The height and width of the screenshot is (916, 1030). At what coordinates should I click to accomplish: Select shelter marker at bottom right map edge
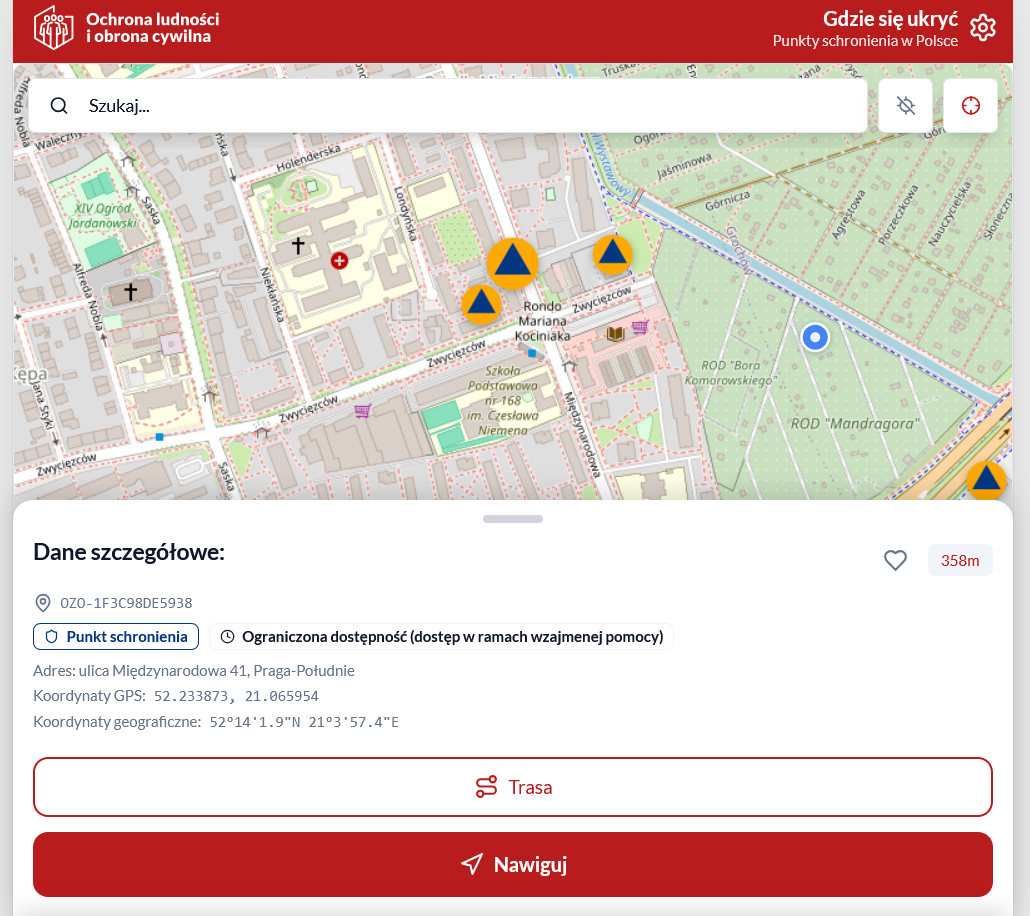click(x=986, y=480)
